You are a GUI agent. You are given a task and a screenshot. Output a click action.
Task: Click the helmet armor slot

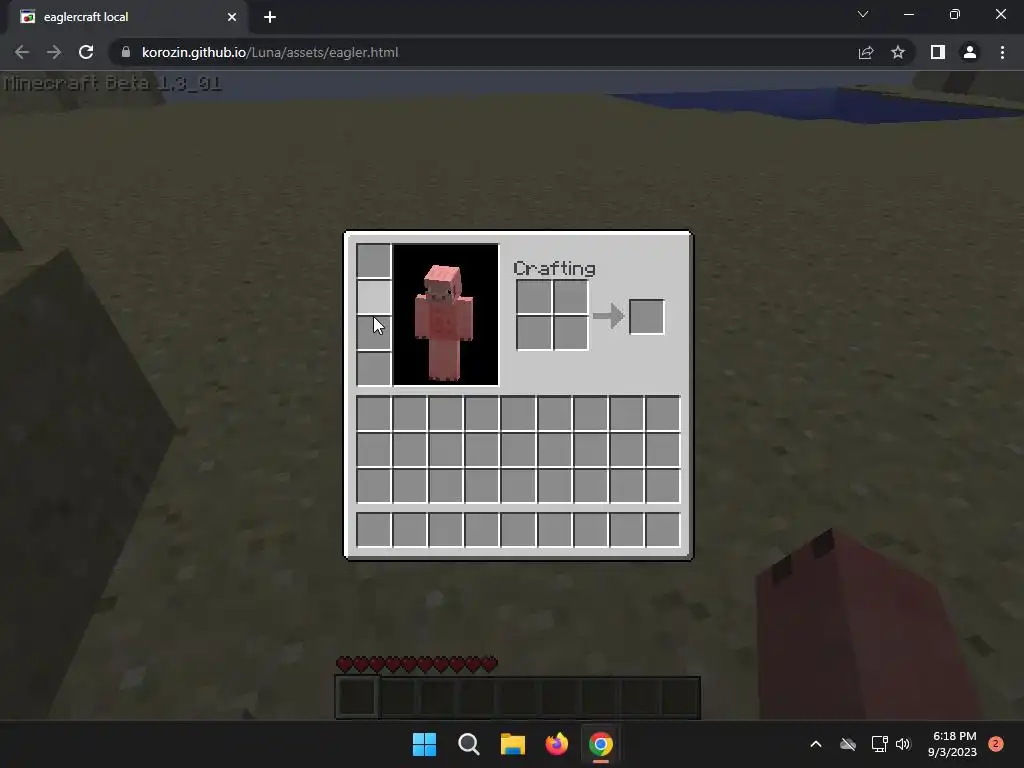[x=374, y=261]
